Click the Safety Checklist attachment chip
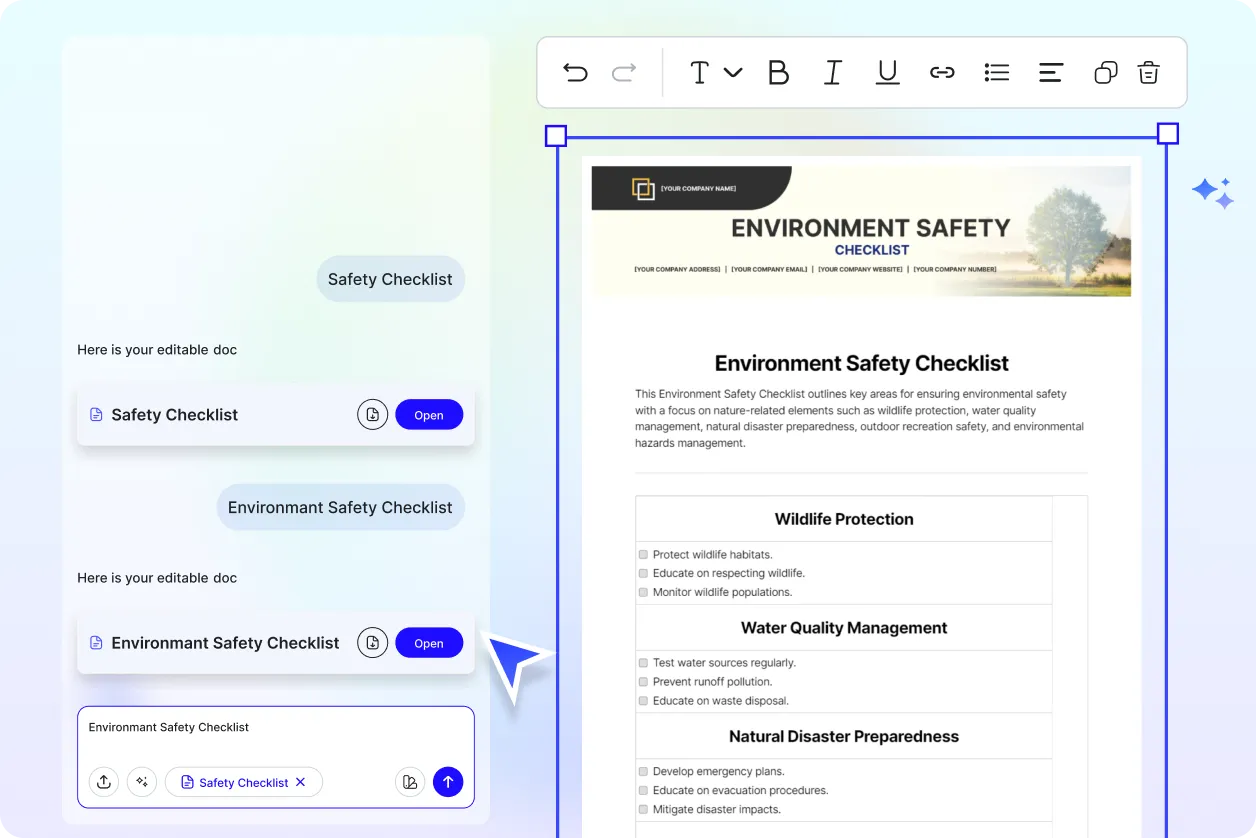The image size is (1256, 838). coord(243,782)
